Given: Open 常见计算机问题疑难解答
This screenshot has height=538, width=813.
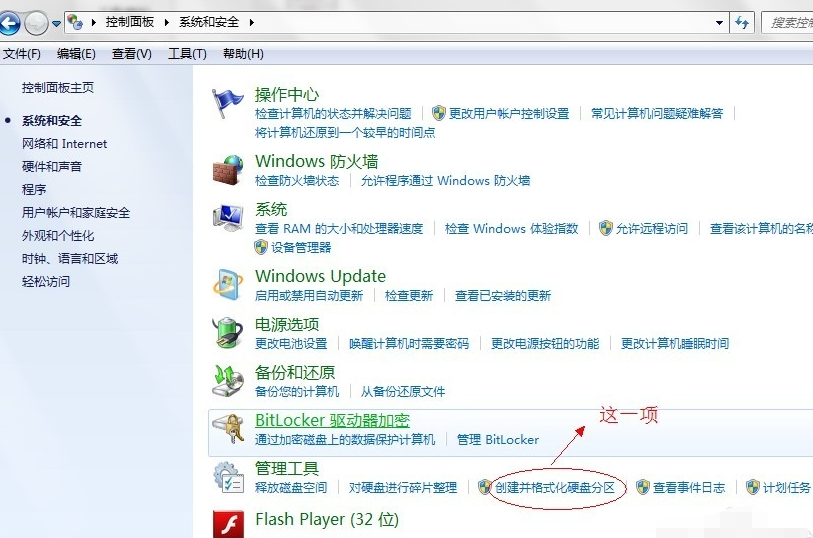Looking at the screenshot, I should pyautogui.click(x=657, y=114).
